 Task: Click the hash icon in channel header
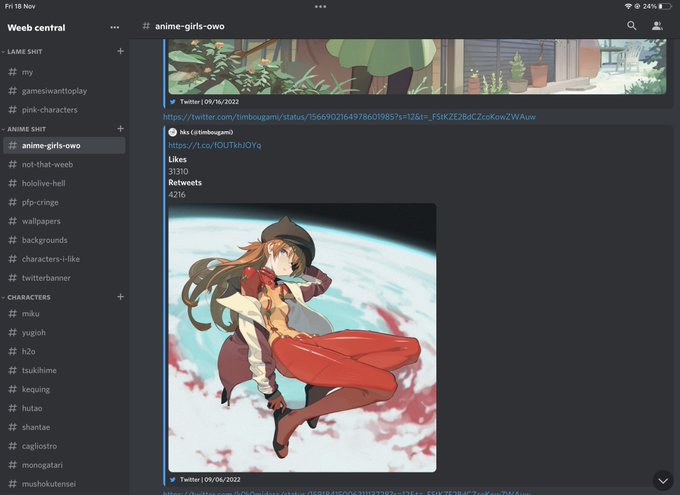click(146, 26)
